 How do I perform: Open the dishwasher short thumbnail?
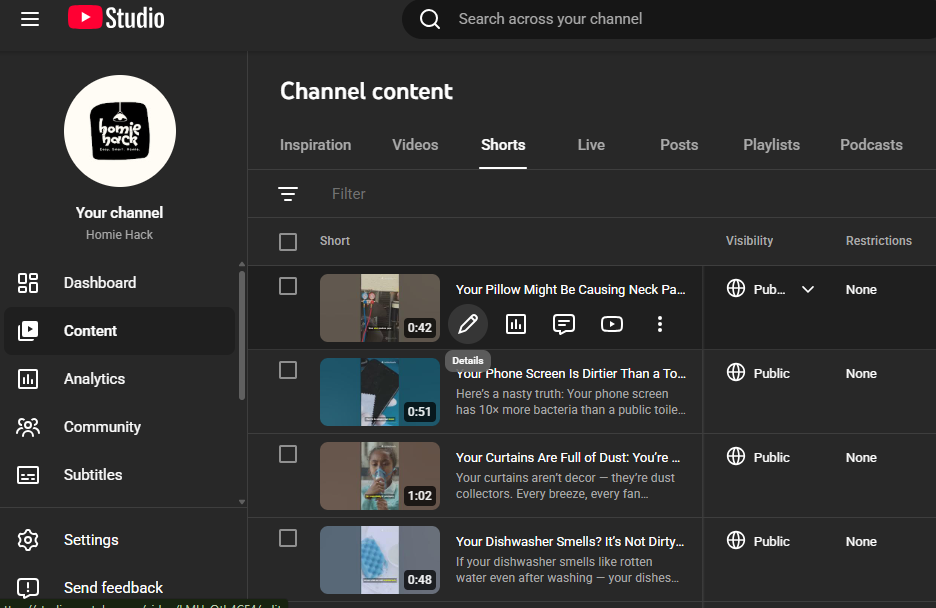click(380, 560)
